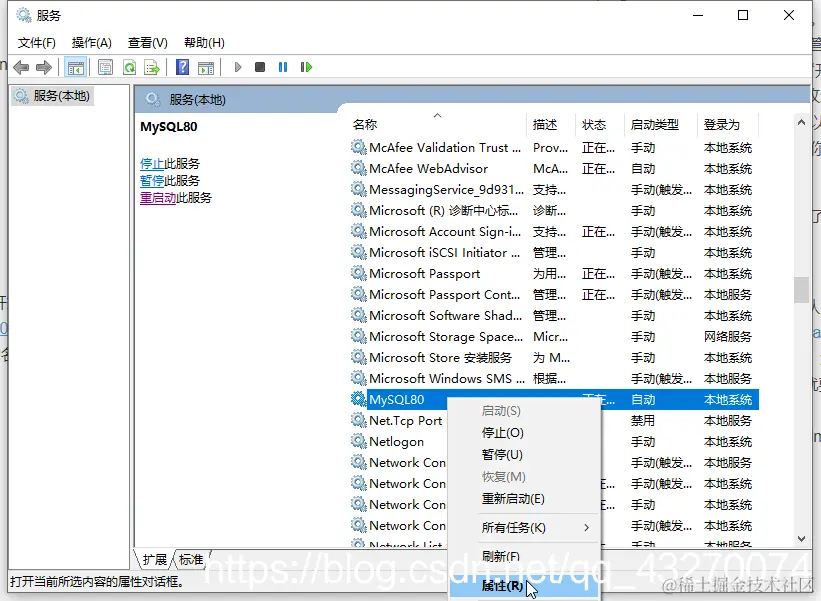Image resolution: width=821 pixels, height=601 pixels.
Task: Click the Services app icon in title bar
Action: click(x=24, y=15)
